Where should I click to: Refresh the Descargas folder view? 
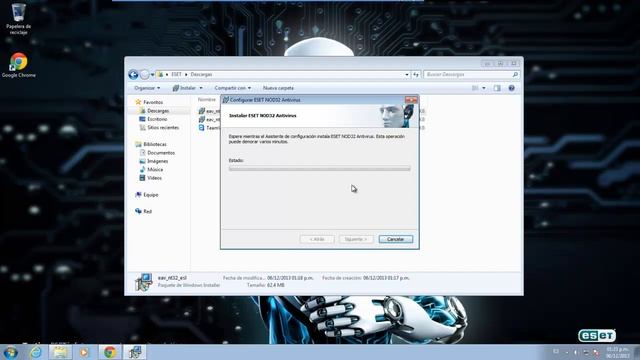point(416,75)
